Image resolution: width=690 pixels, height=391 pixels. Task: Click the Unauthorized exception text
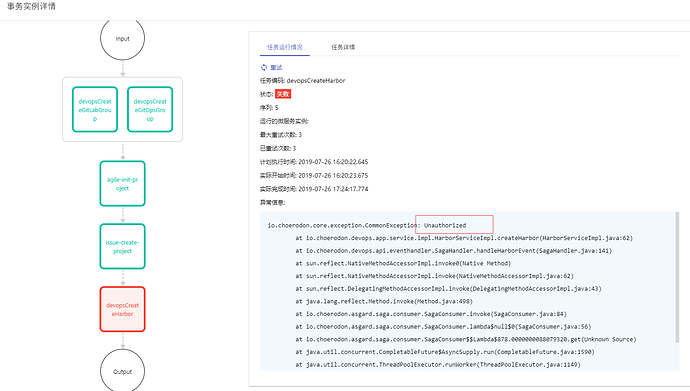pos(445,225)
